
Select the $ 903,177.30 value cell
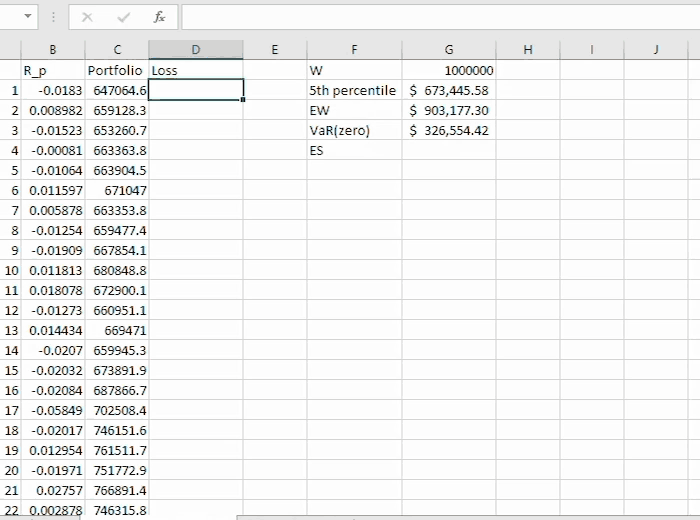449,110
